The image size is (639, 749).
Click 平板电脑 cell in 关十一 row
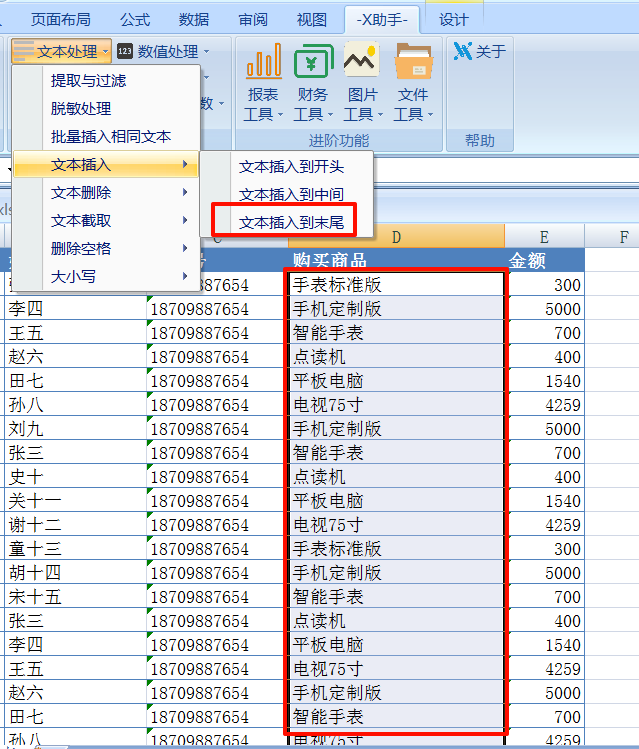click(396, 501)
